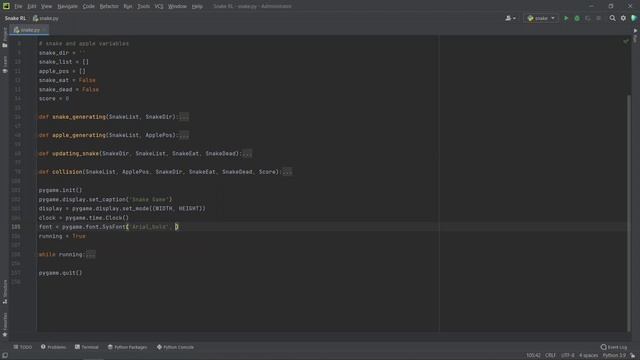
Task: Open the Refactor menu
Action: 109,7
